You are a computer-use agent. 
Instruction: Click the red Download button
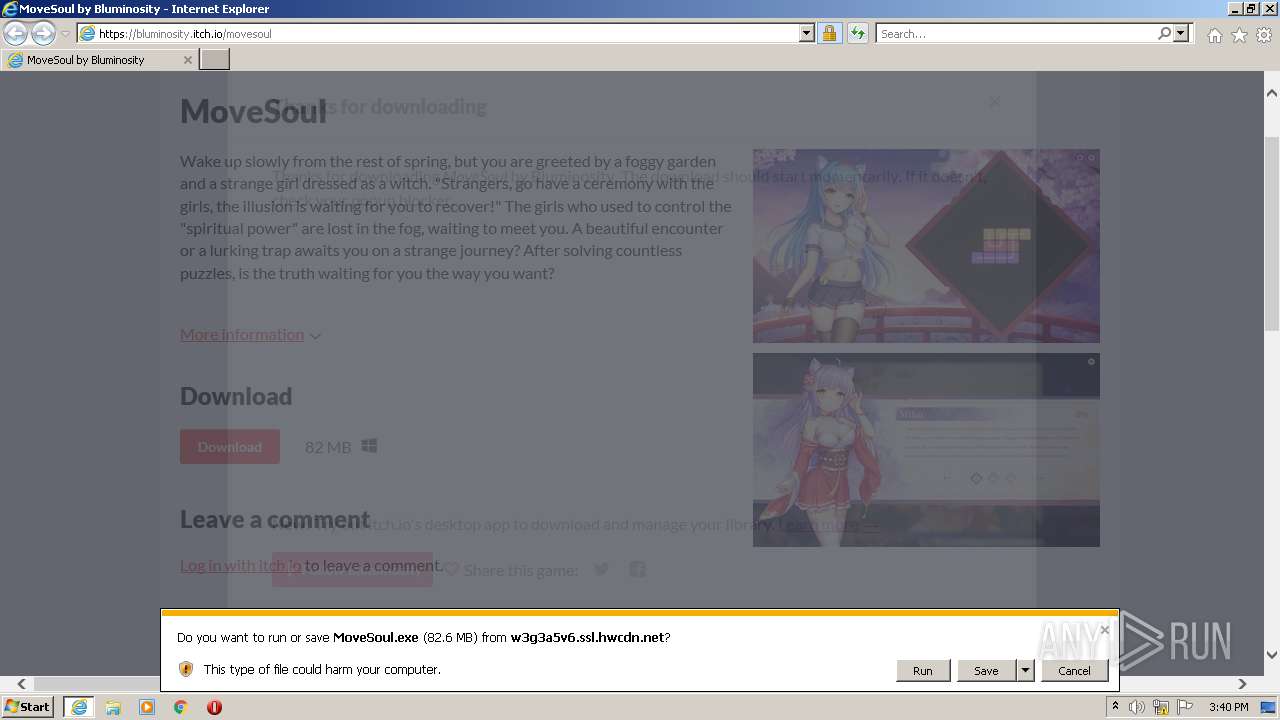pyautogui.click(x=230, y=447)
